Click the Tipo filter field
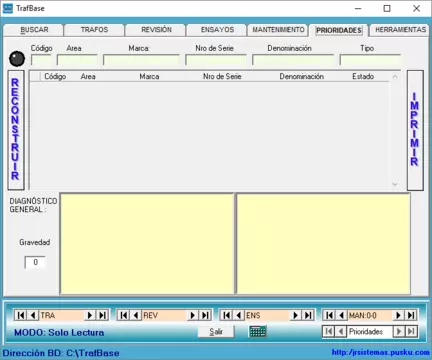The width and height of the screenshot is (432, 360). pos(370,60)
